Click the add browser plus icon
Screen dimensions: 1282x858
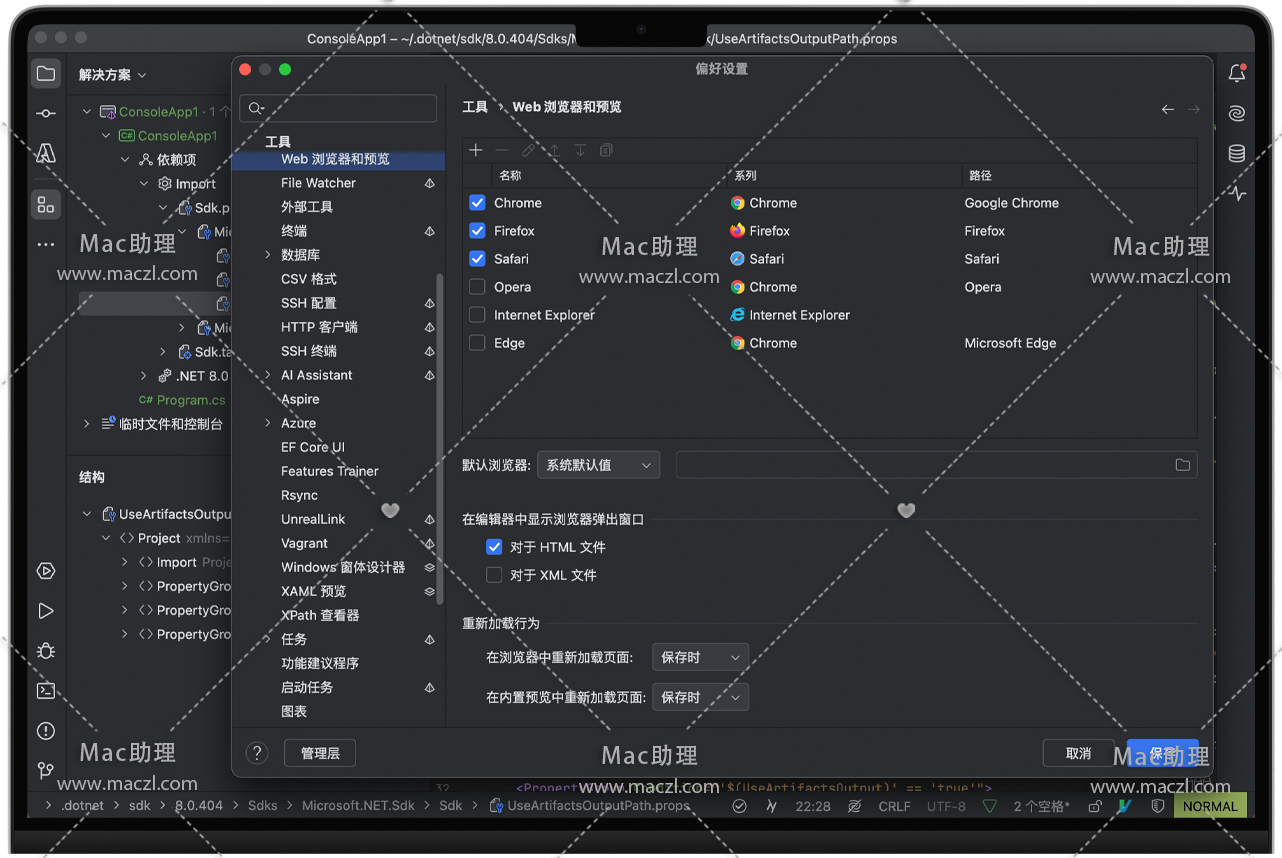click(x=476, y=150)
